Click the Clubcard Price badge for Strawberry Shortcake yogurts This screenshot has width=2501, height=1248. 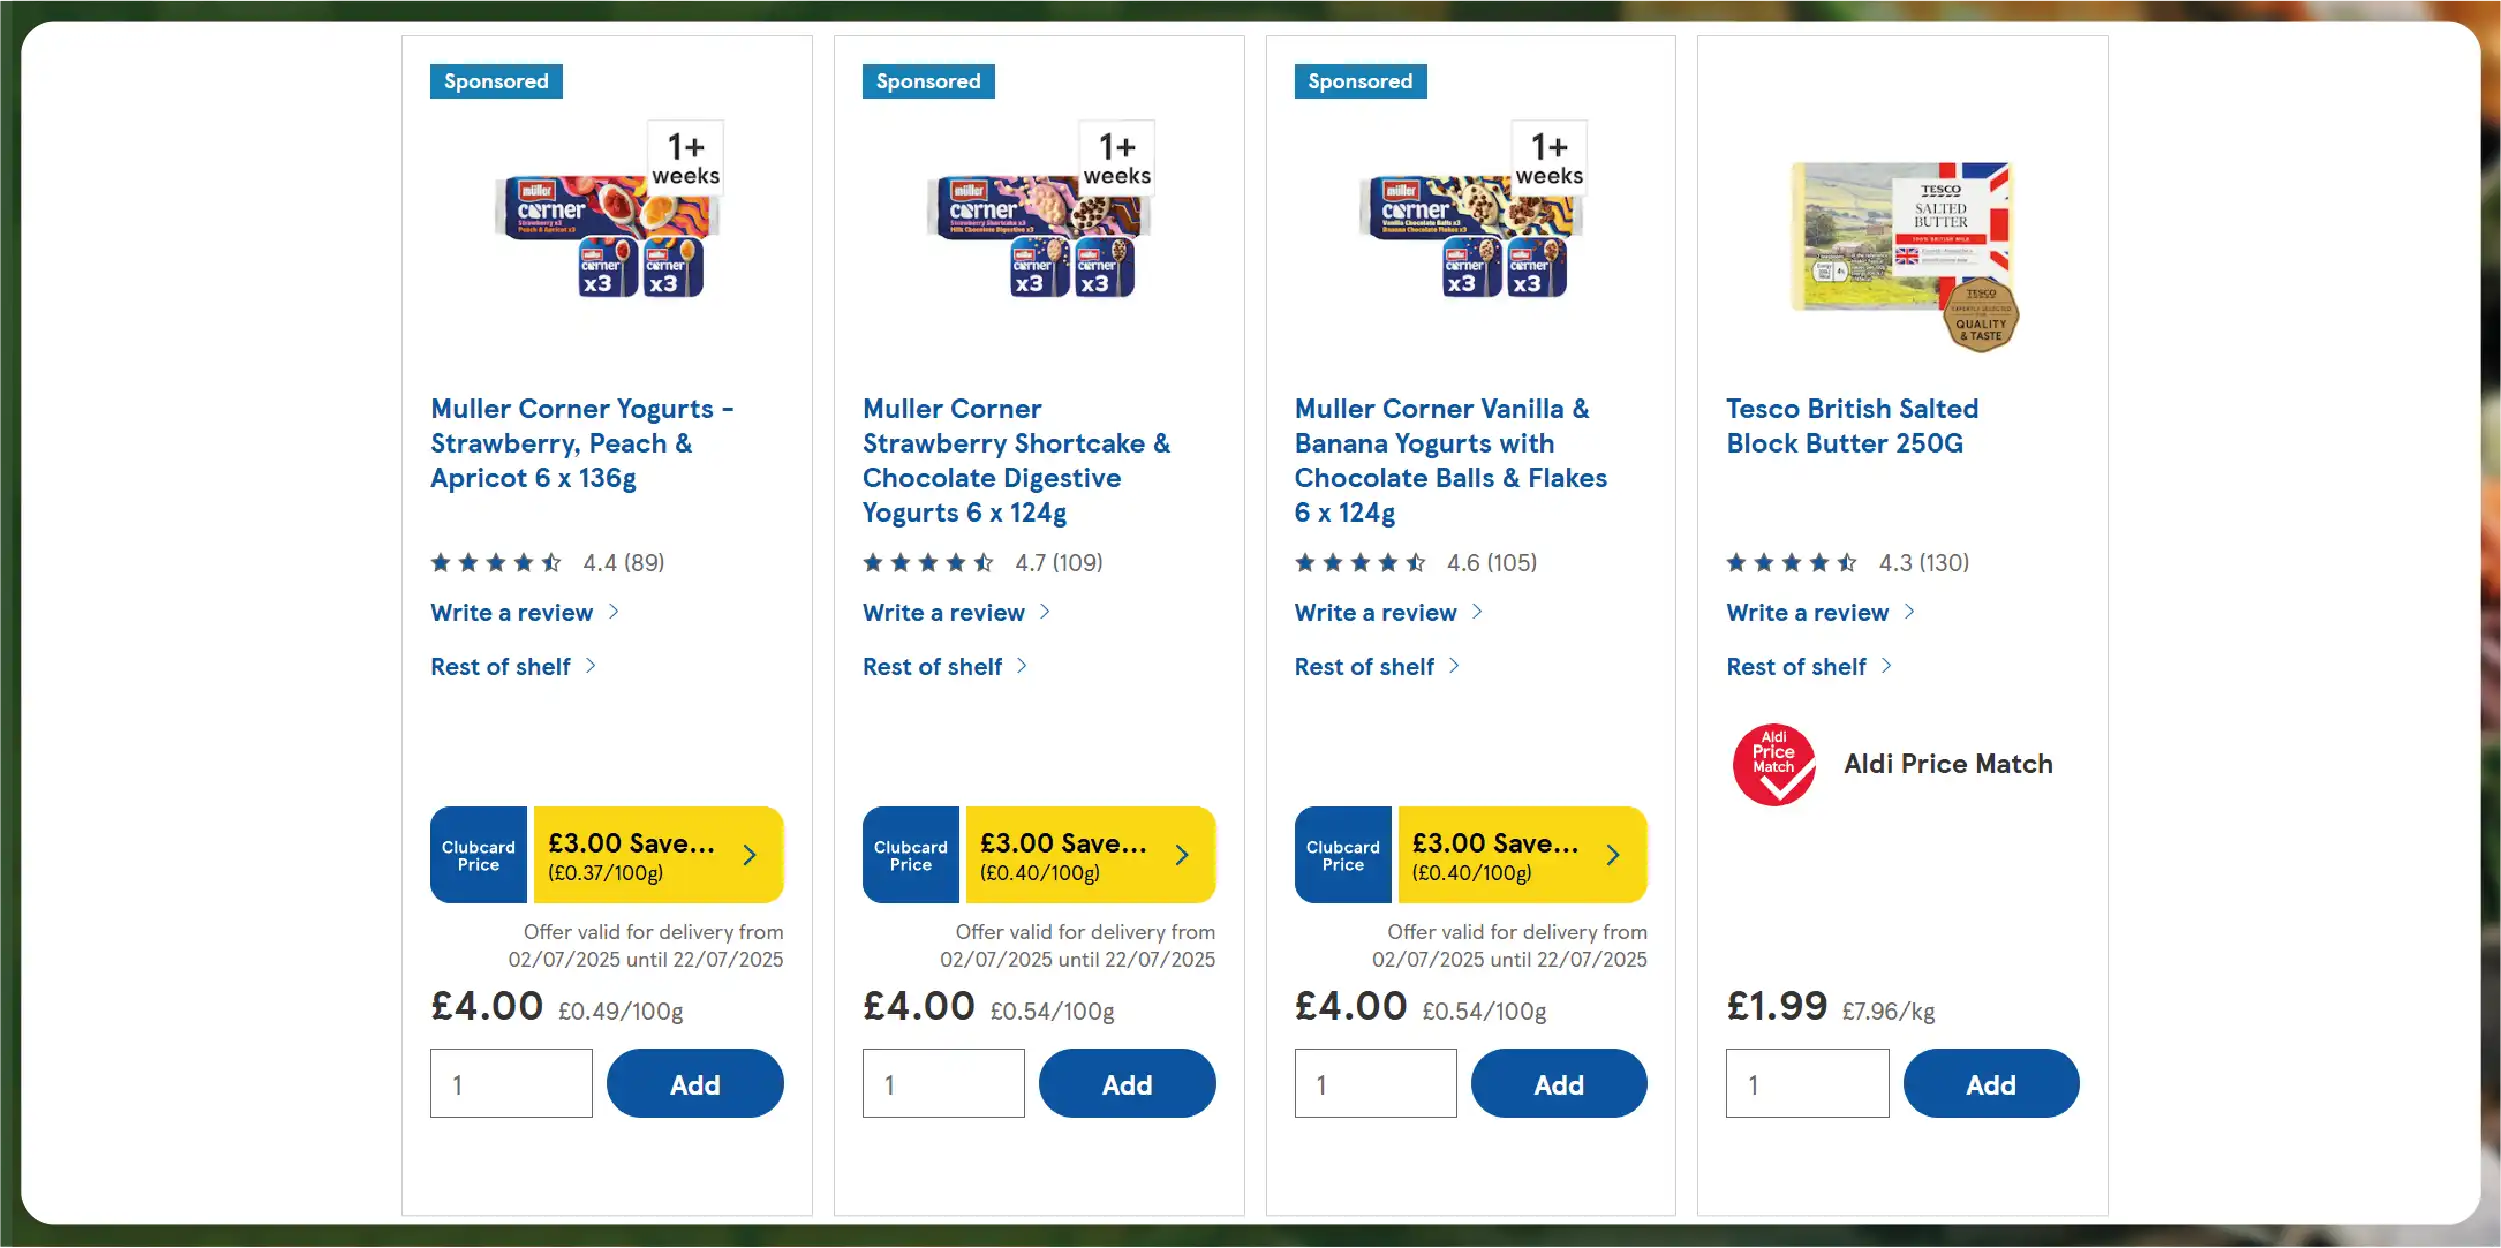[x=910, y=855]
